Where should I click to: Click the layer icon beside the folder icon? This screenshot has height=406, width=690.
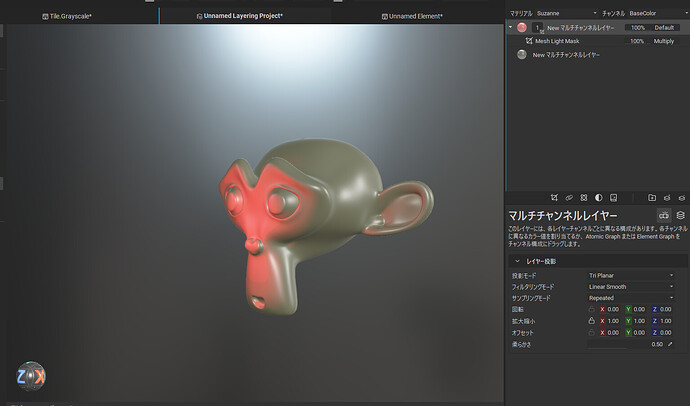tap(667, 198)
